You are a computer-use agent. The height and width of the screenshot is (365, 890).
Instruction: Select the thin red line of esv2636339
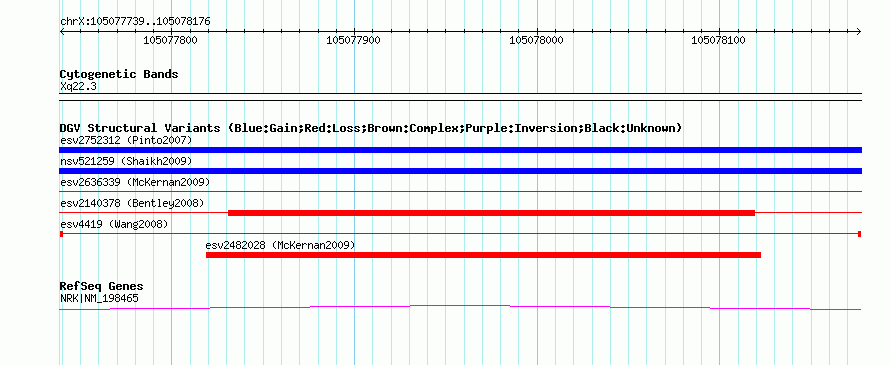(460, 192)
